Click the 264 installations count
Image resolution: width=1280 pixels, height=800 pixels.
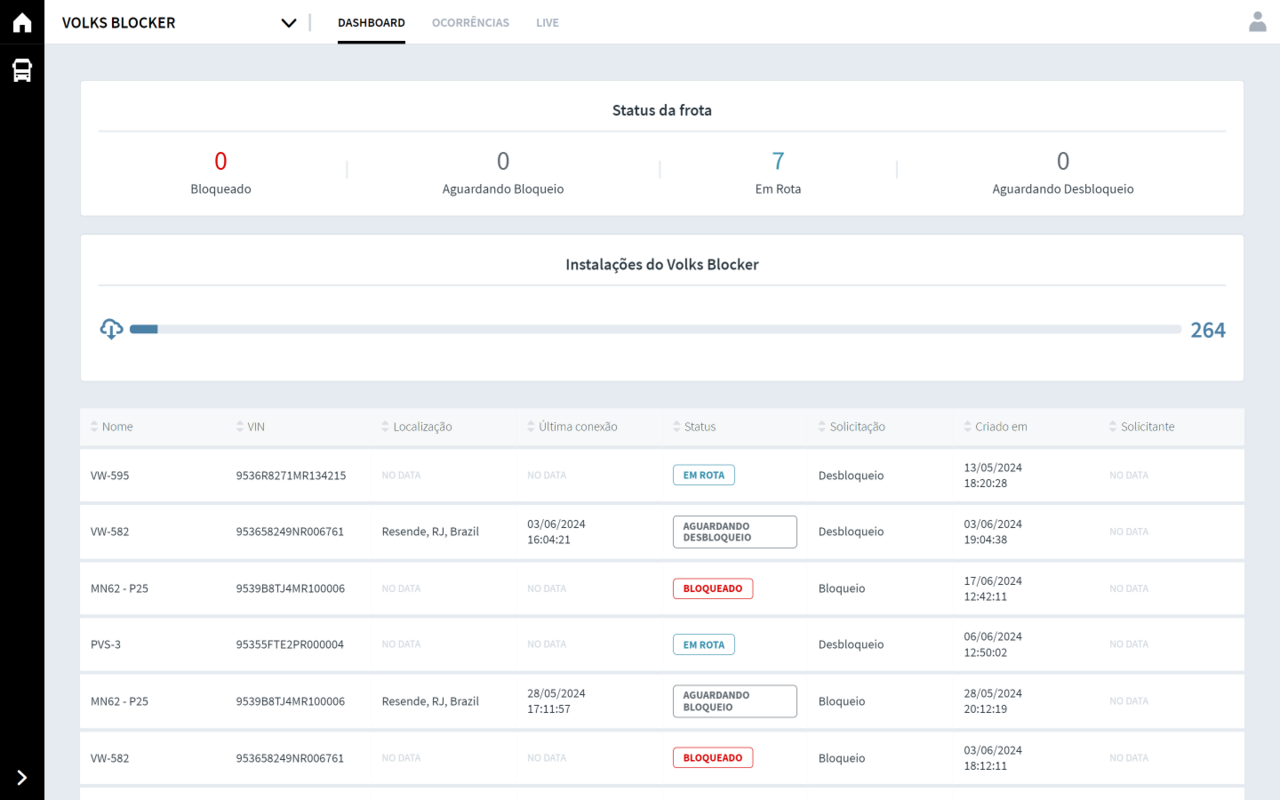pos(1208,330)
